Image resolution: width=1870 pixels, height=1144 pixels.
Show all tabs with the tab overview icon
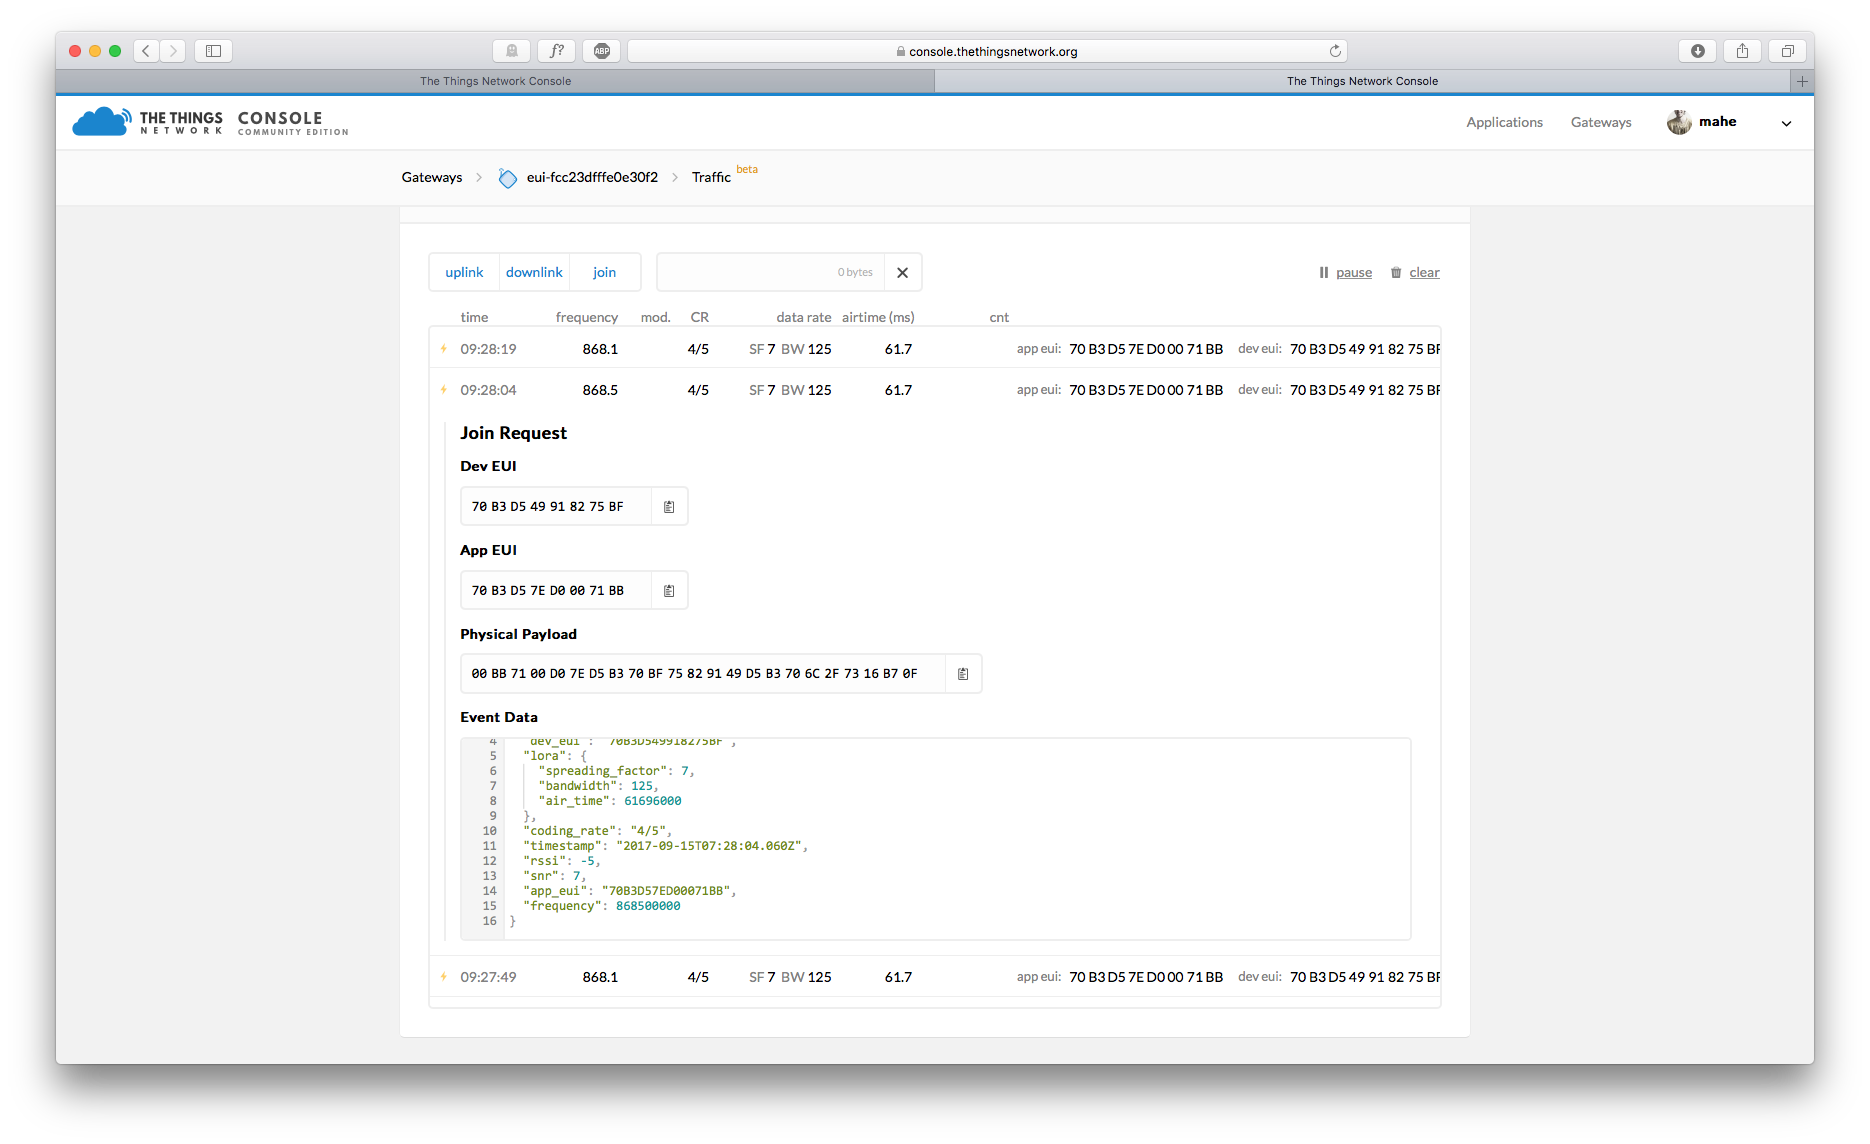tap(1788, 51)
